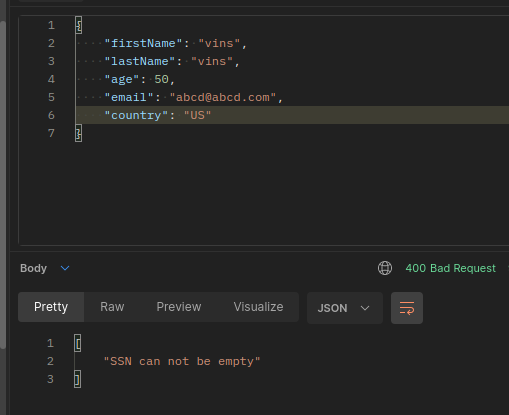Click the 400 Bad Request status
The image size is (509, 415).
tap(451, 268)
